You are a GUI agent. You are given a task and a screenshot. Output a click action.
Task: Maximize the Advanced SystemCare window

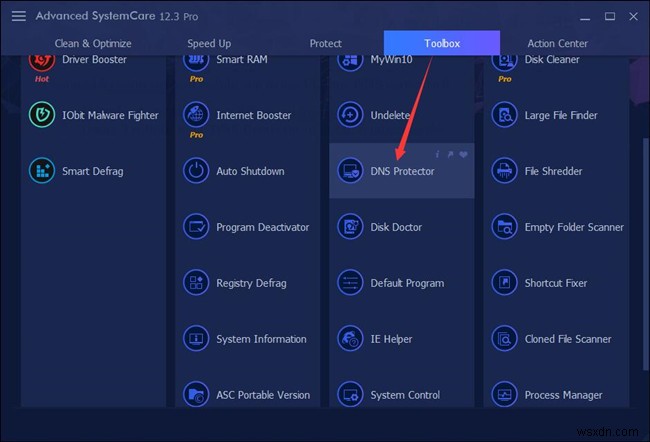609,16
